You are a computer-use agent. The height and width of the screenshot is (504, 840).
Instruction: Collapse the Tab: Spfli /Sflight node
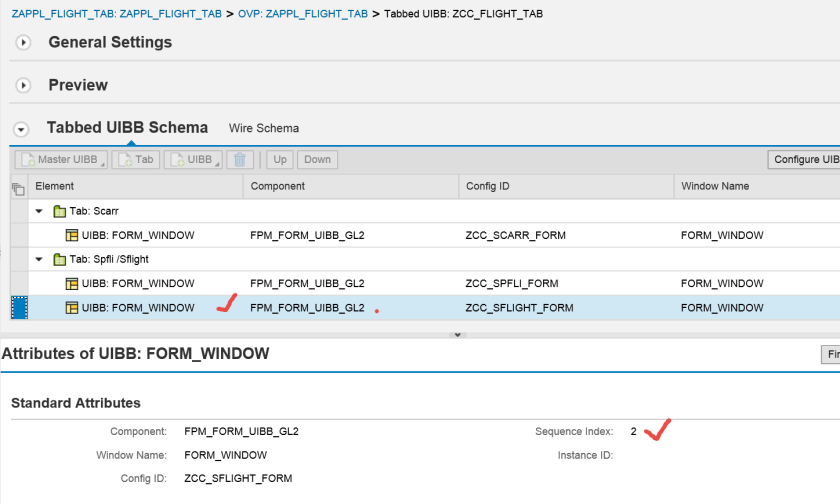coord(40,260)
